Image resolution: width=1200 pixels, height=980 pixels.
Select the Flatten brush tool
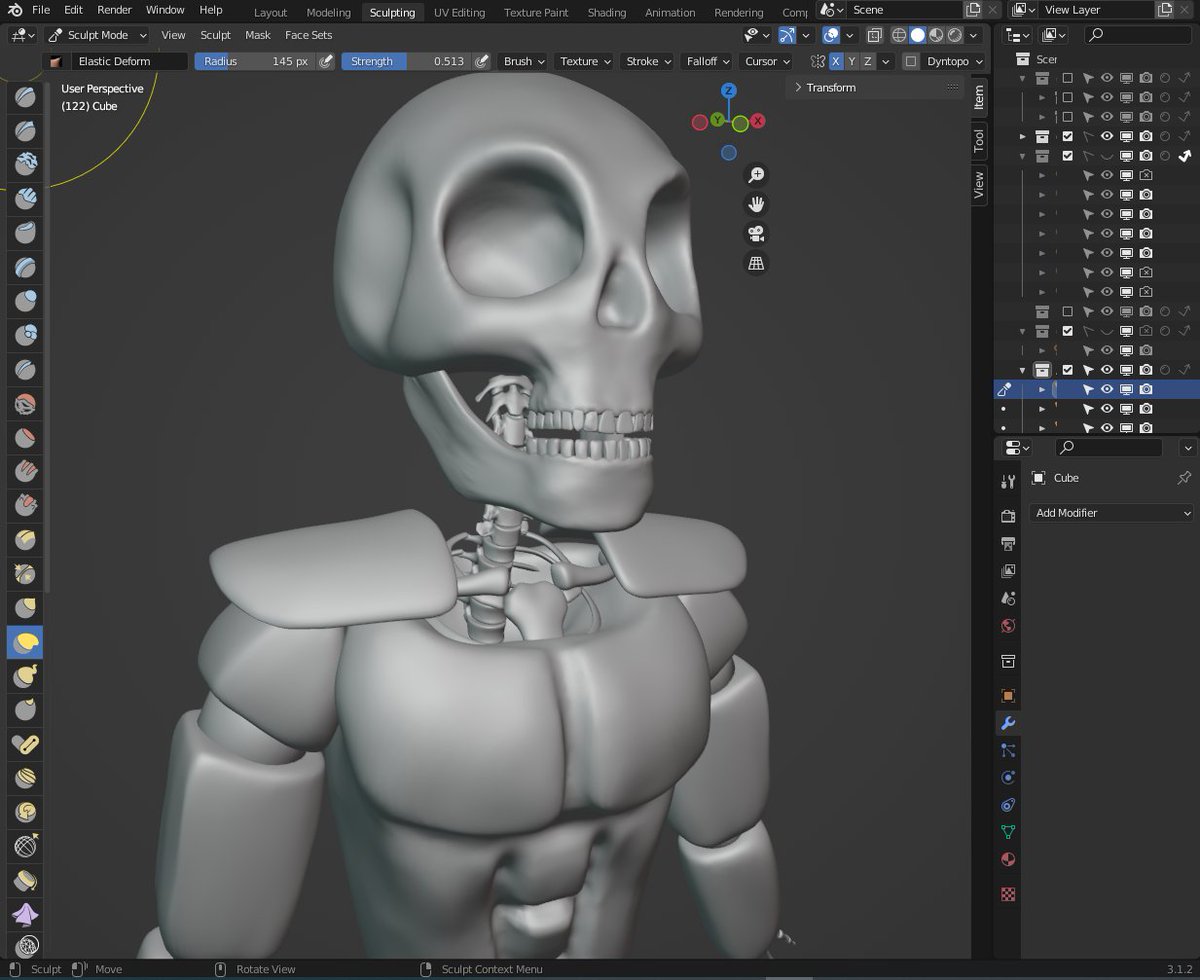click(25, 438)
